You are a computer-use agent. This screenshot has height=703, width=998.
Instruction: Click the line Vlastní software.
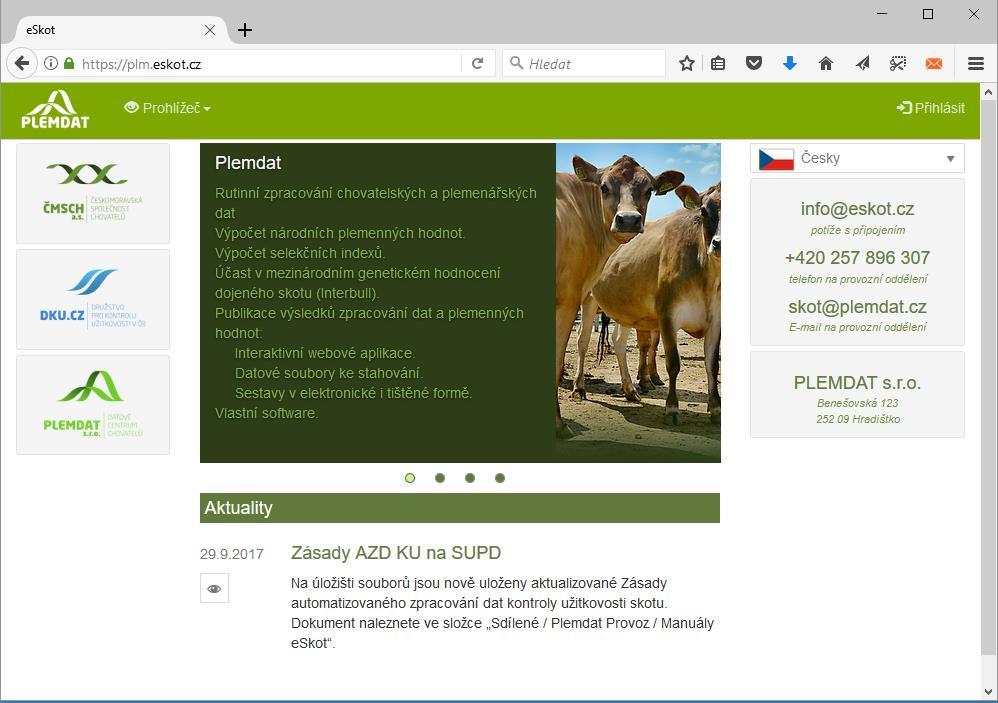pyautogui.click(x=266, y=413)
